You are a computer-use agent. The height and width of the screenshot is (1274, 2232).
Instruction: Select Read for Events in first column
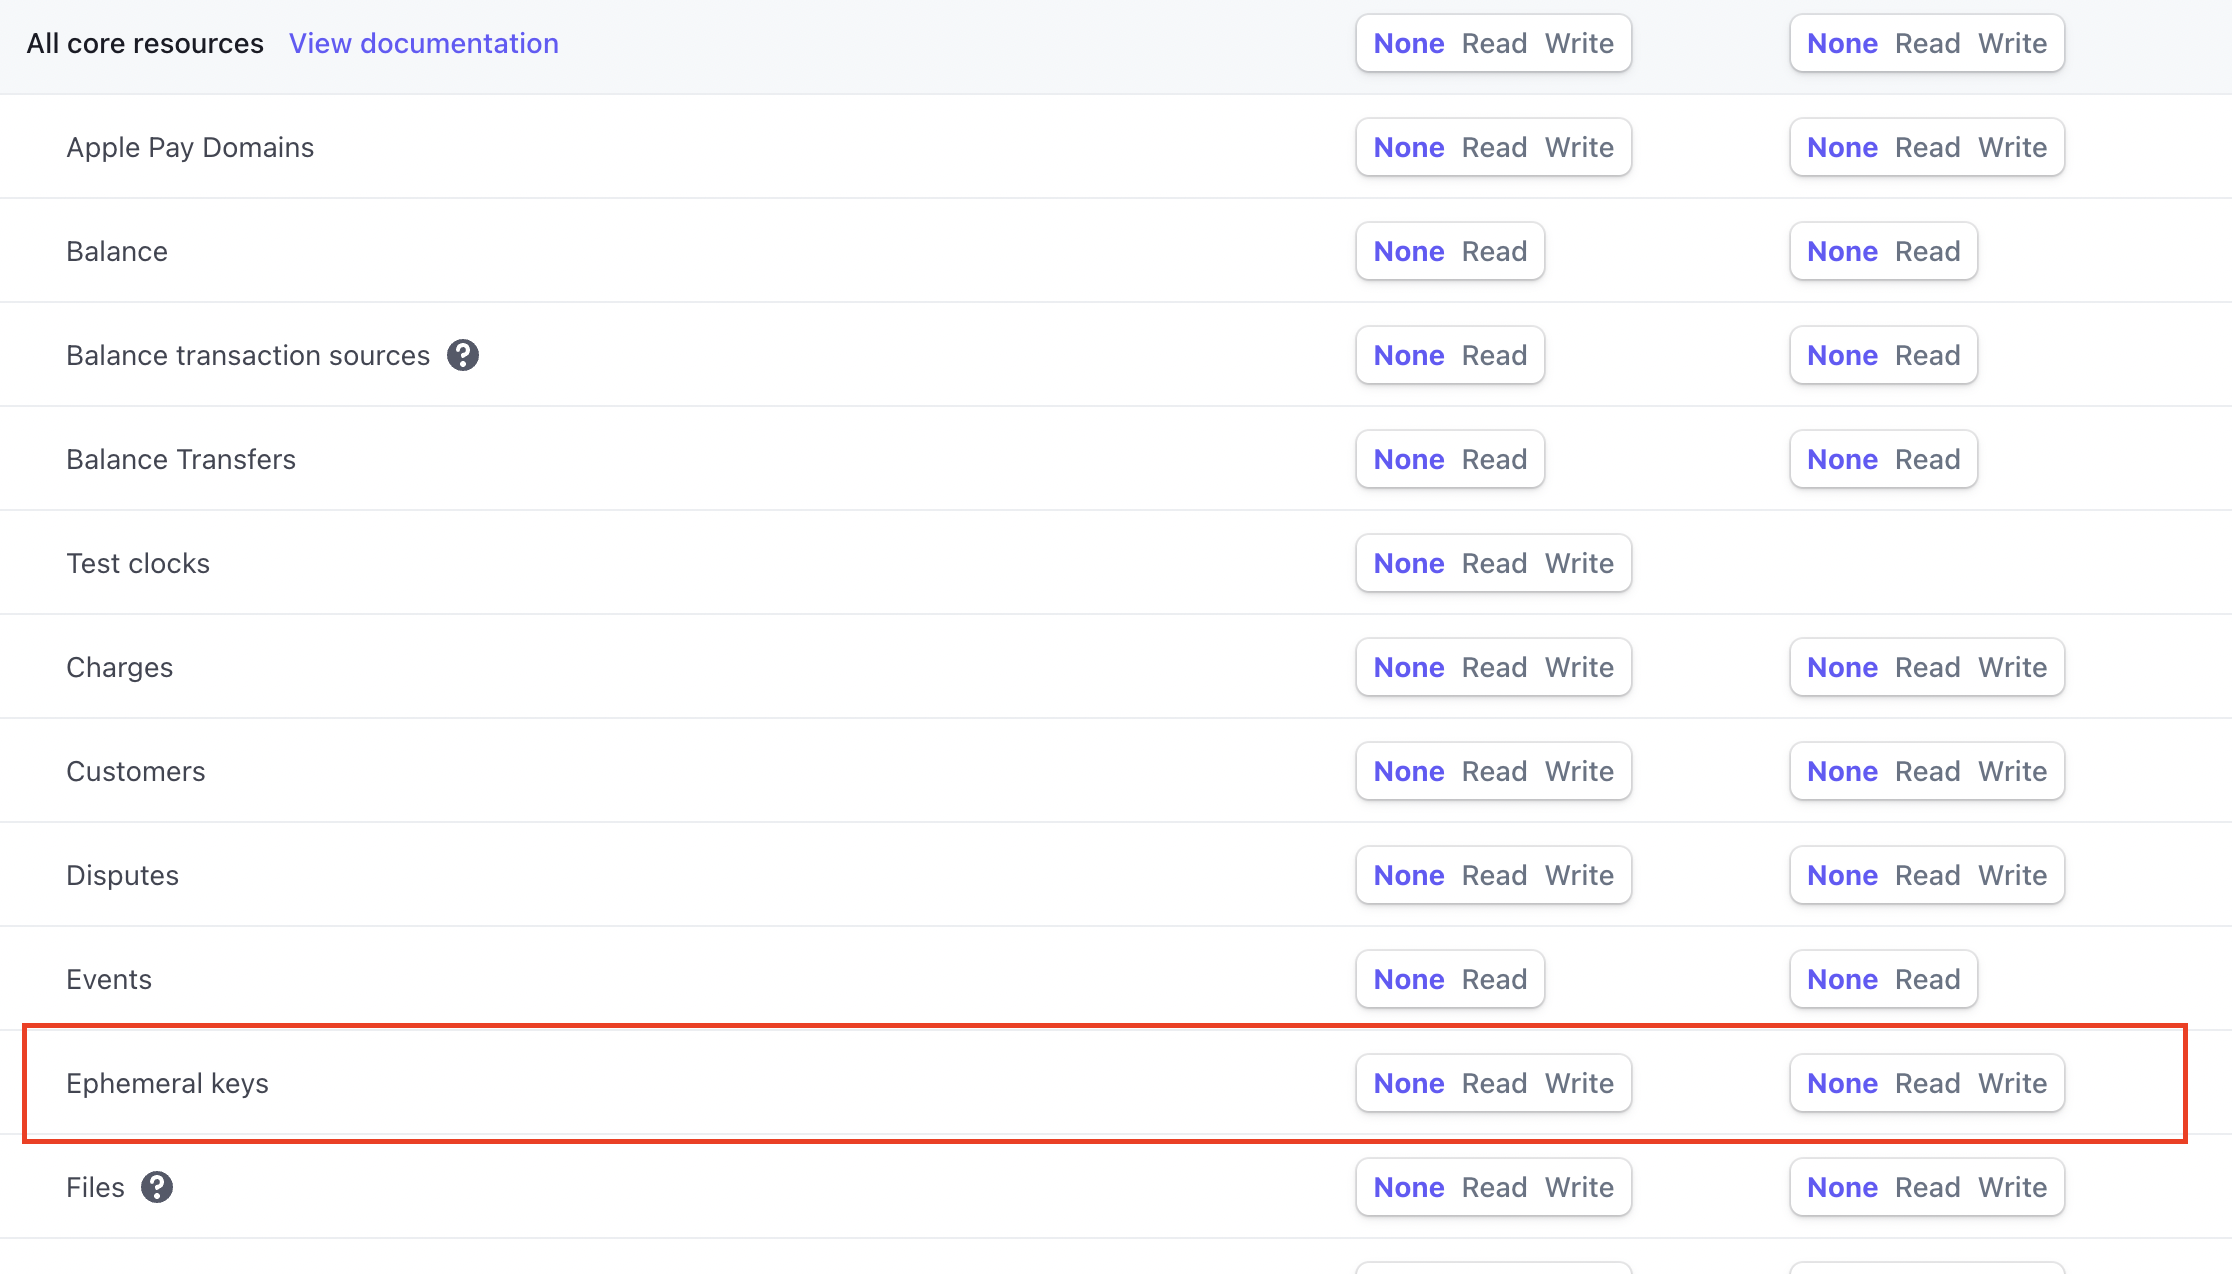[1494, 979]
